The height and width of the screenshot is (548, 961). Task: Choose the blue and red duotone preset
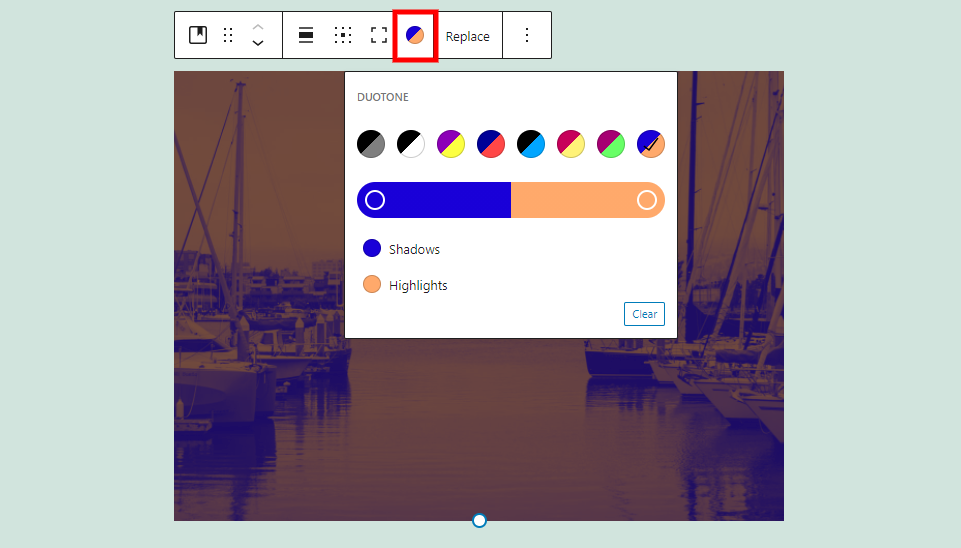point(491,144)
